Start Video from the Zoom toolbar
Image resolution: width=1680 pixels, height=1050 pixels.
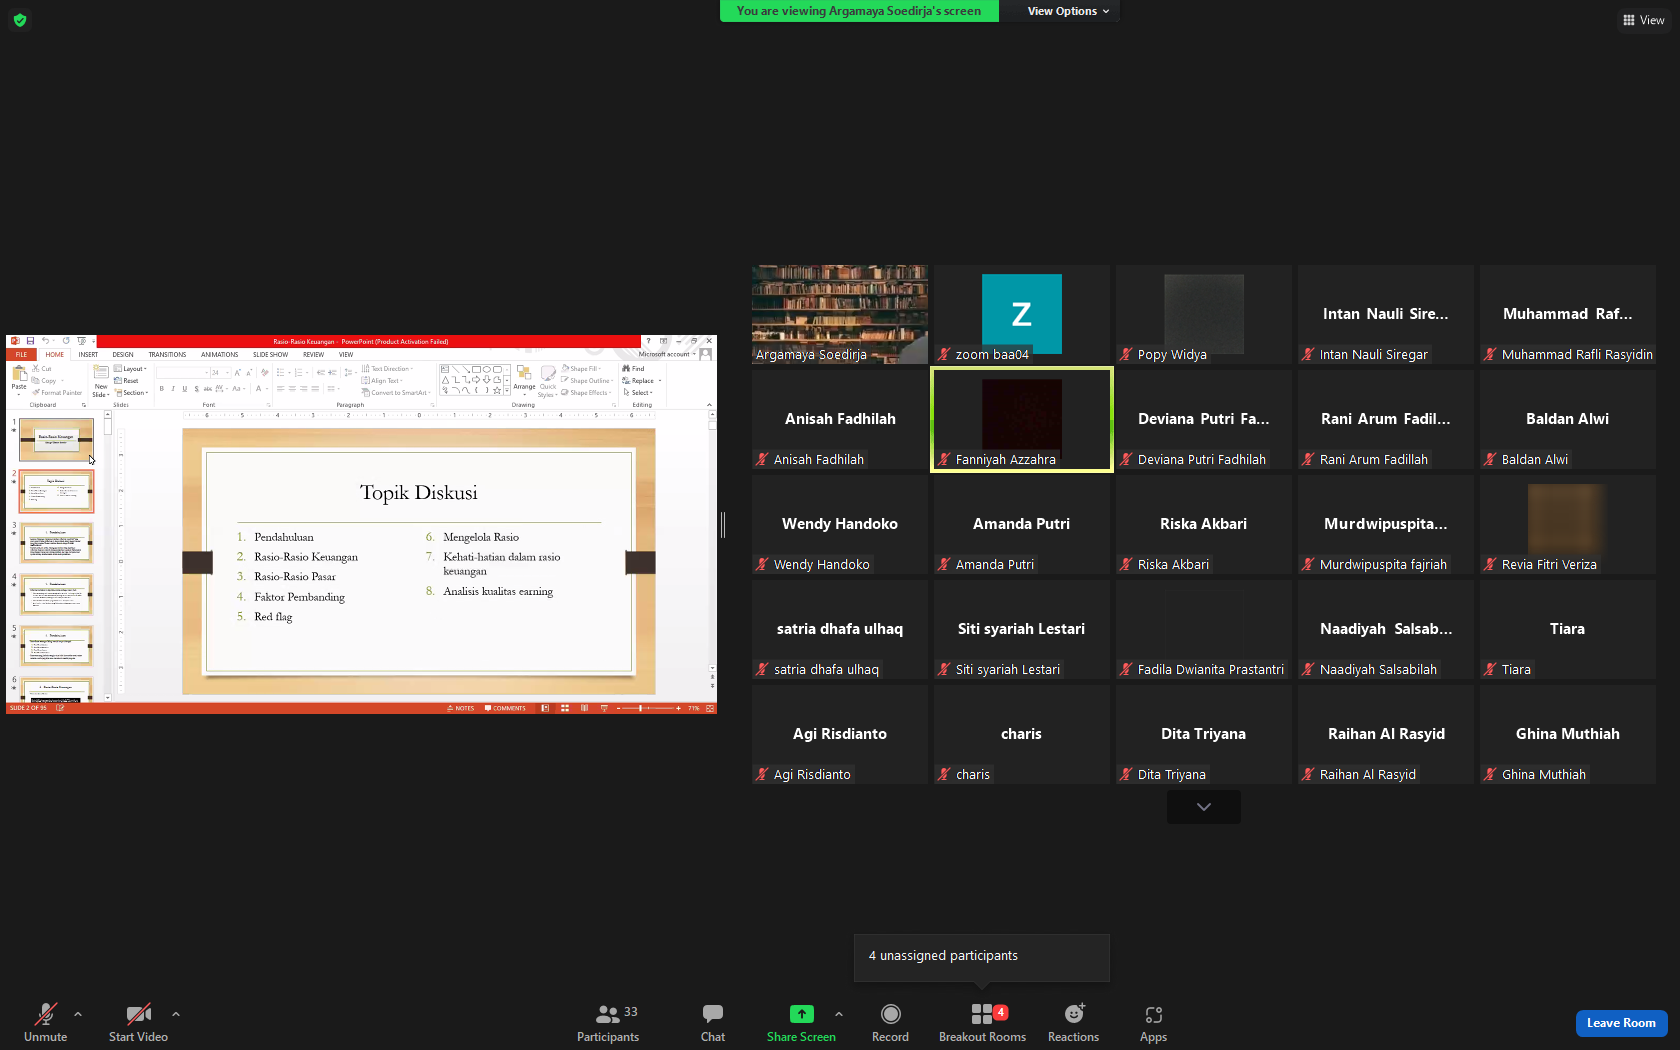(x=138, y=1022)
